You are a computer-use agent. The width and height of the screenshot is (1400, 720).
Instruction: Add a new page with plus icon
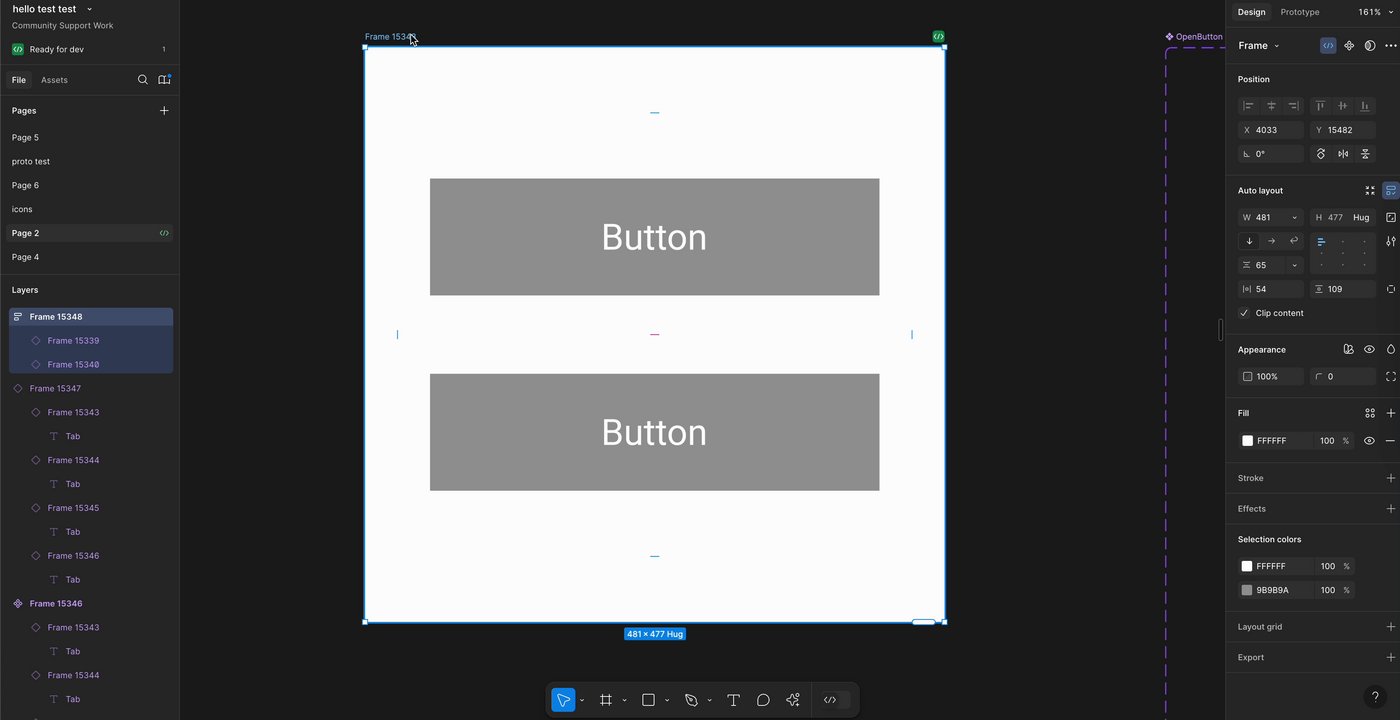164,111
